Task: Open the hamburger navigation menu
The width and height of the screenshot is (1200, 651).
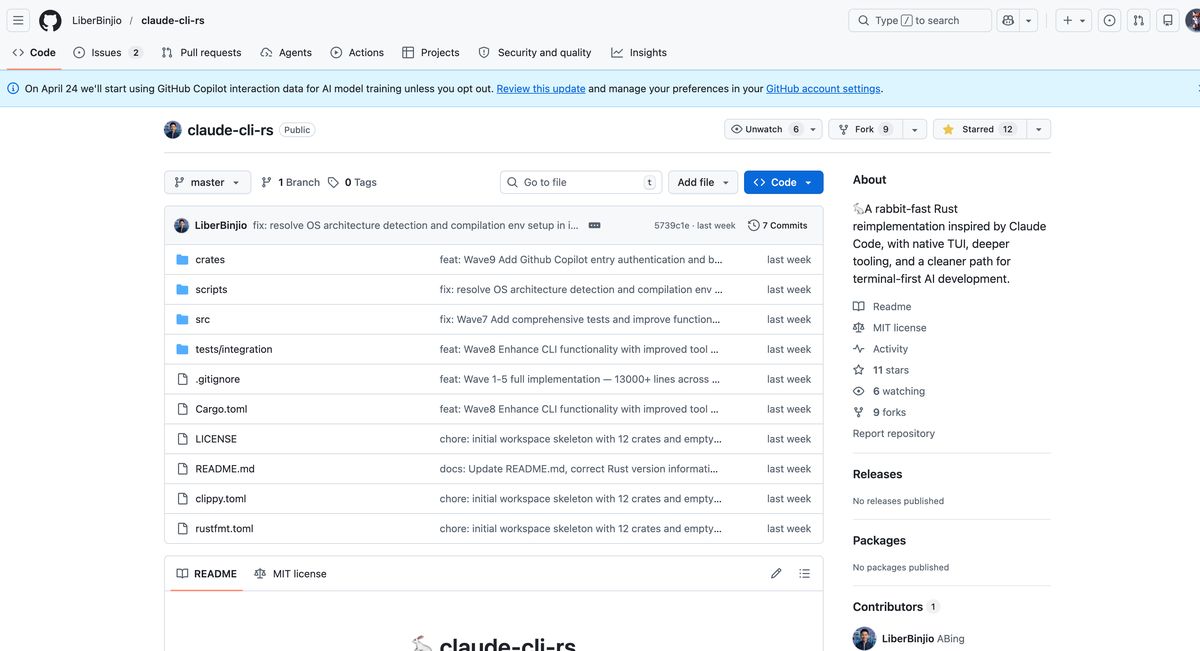Action: (18, 20)
